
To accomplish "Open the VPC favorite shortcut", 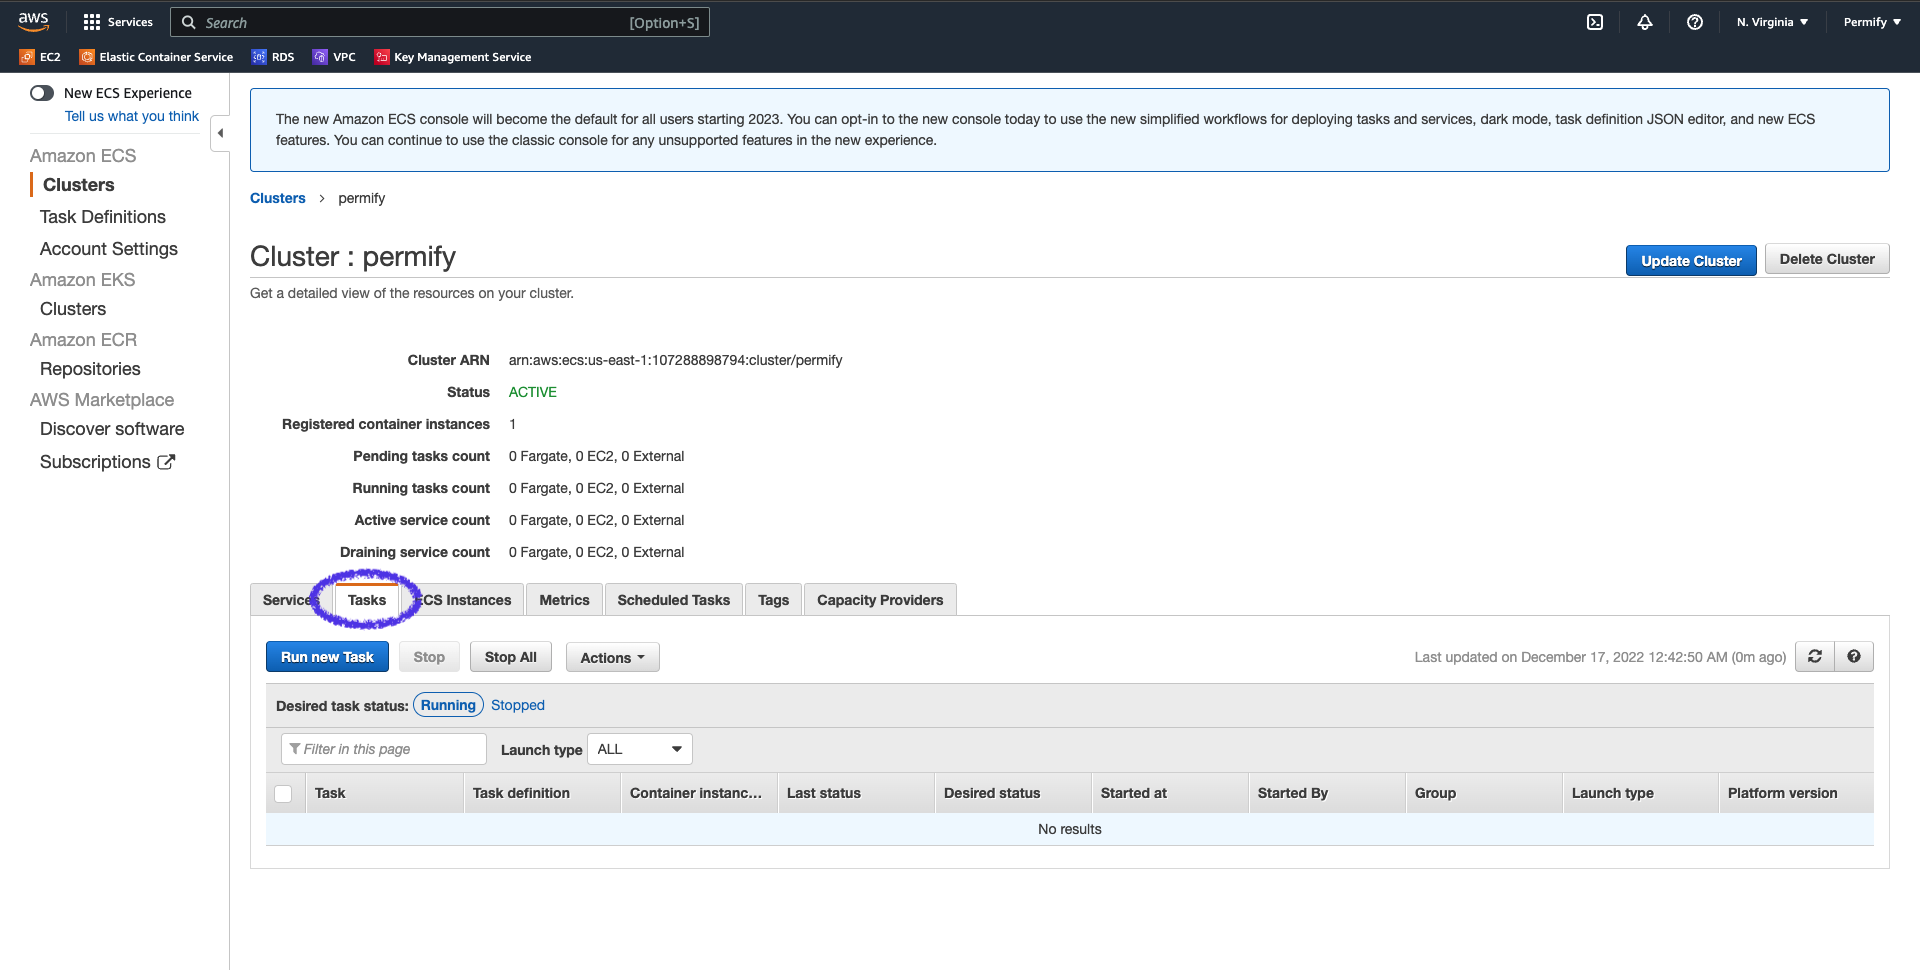I will [334, 57].
